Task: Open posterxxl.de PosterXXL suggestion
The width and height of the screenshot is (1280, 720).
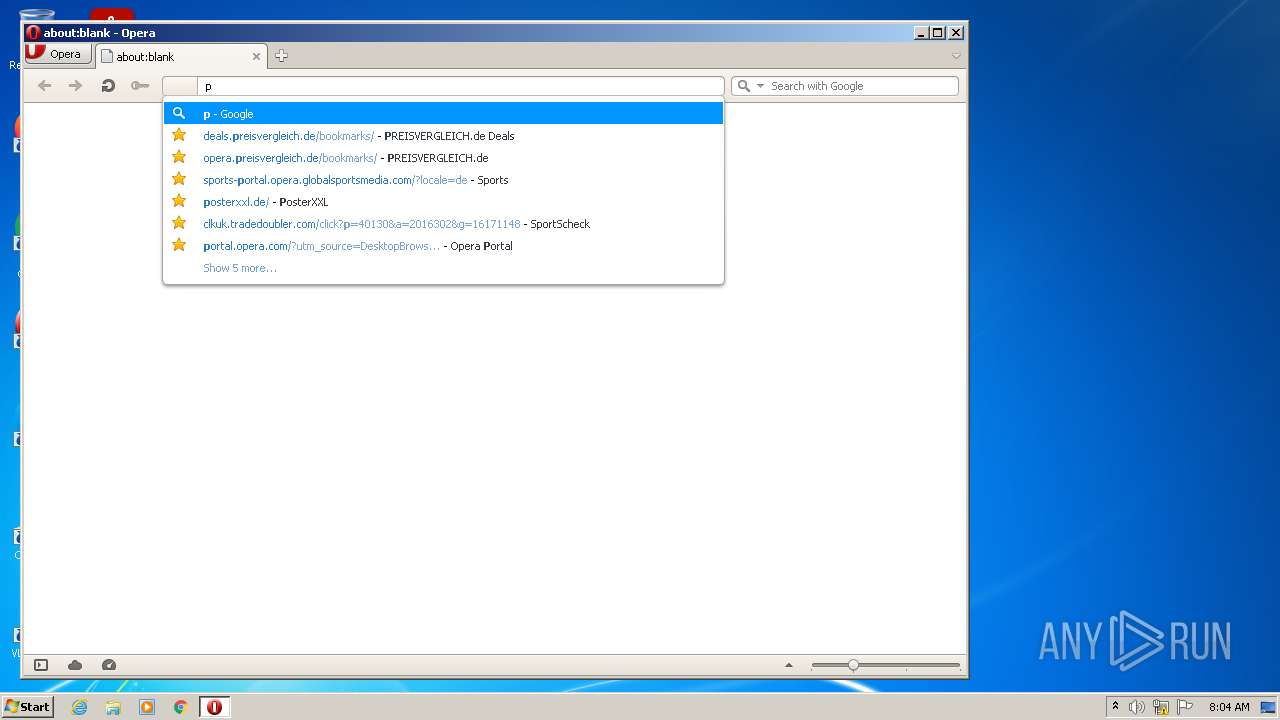Action: pos(443,202)
